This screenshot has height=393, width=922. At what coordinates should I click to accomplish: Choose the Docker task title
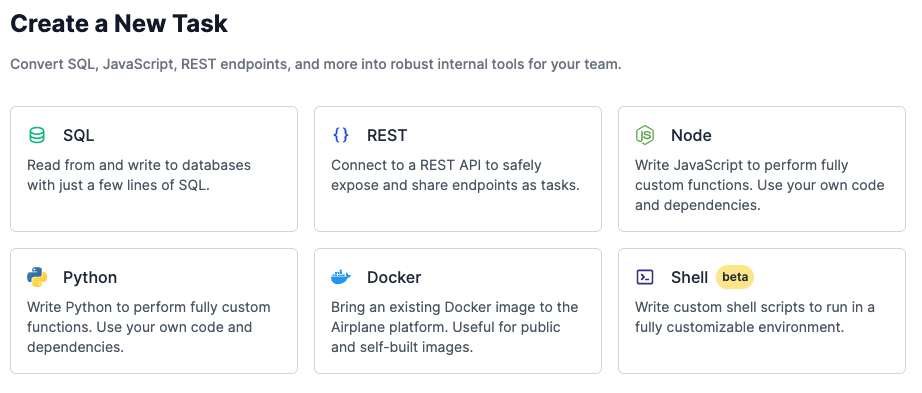[x=394, y=277]
